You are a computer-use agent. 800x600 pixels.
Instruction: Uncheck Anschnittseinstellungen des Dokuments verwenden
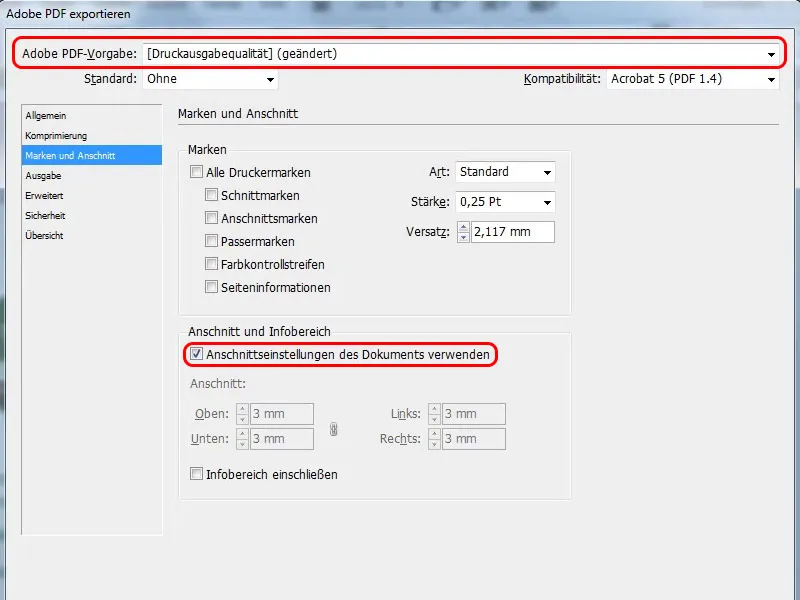click(196, 354)
